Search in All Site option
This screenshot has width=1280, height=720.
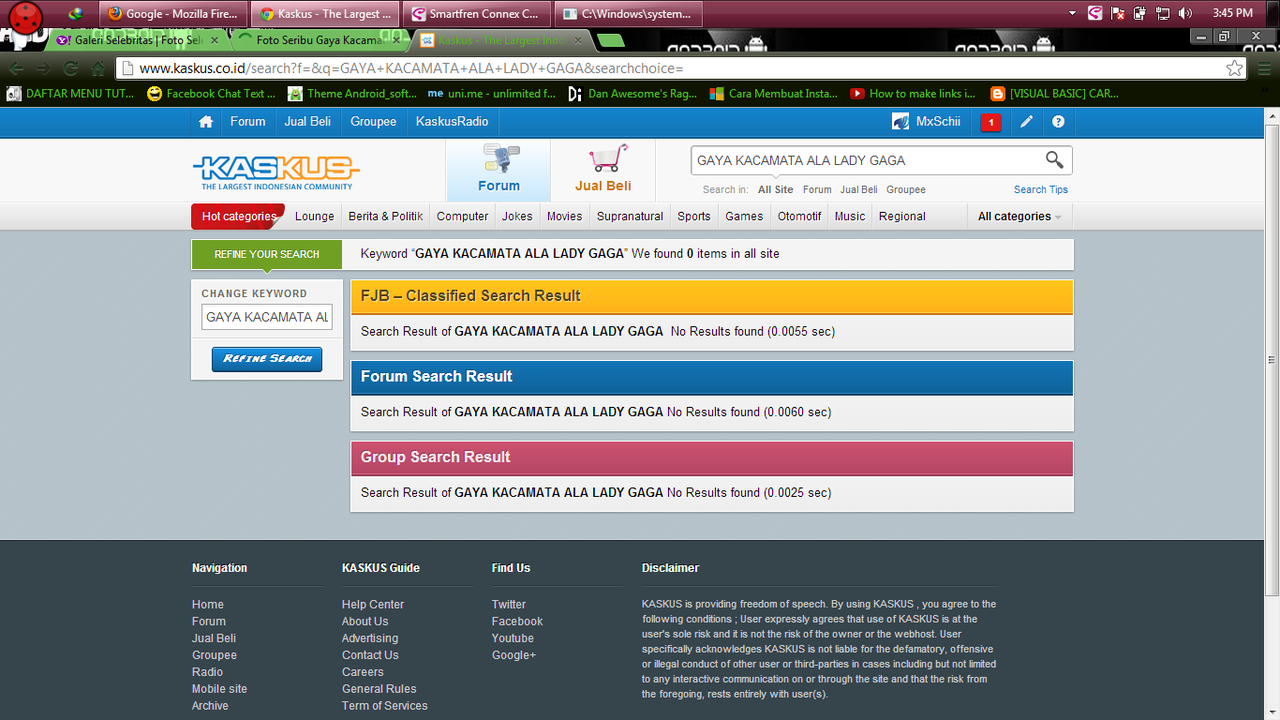(776, 189)
